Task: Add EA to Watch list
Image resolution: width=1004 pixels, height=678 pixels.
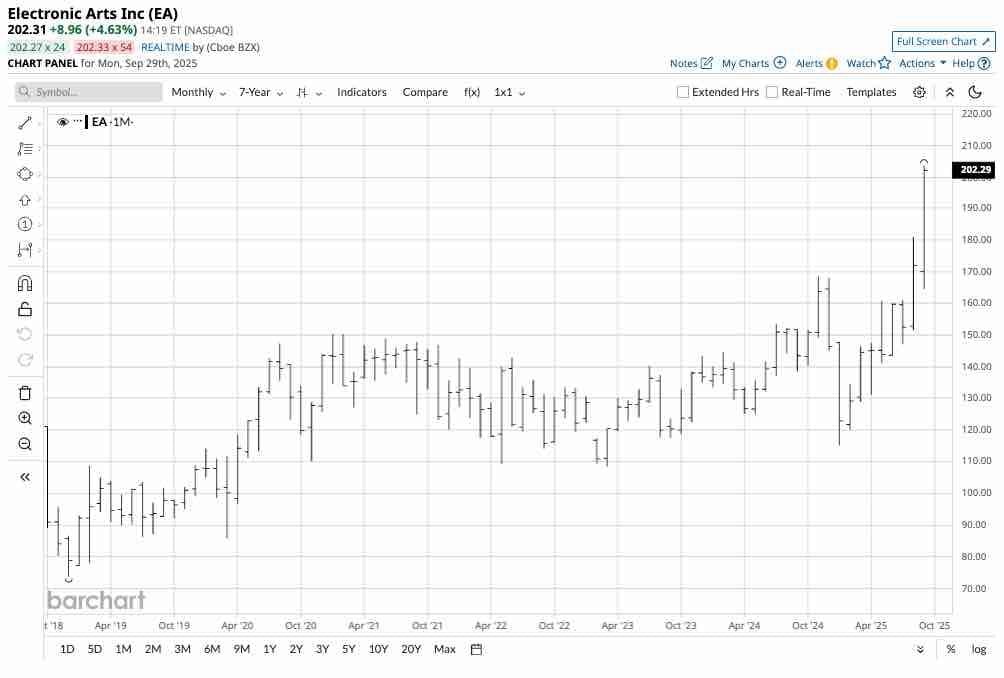Action: pos(868,63)
